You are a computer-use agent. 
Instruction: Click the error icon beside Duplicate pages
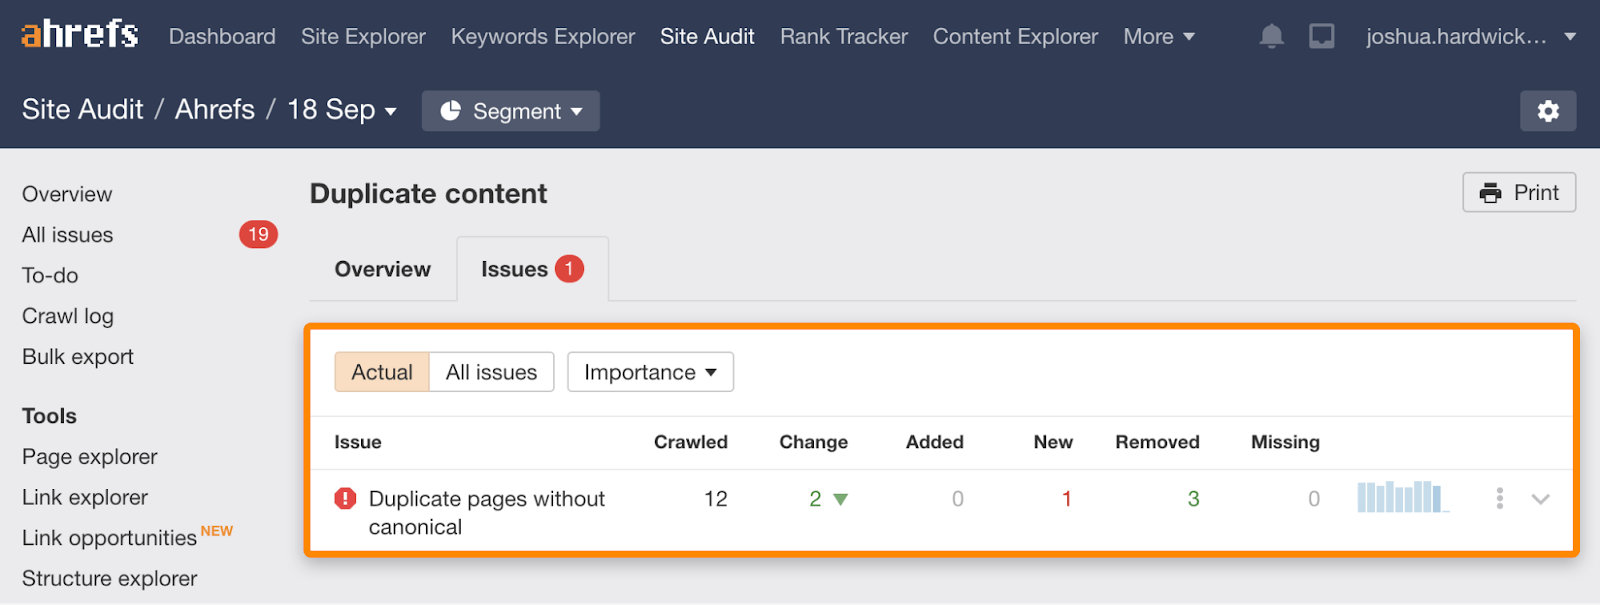coord(345,498)
